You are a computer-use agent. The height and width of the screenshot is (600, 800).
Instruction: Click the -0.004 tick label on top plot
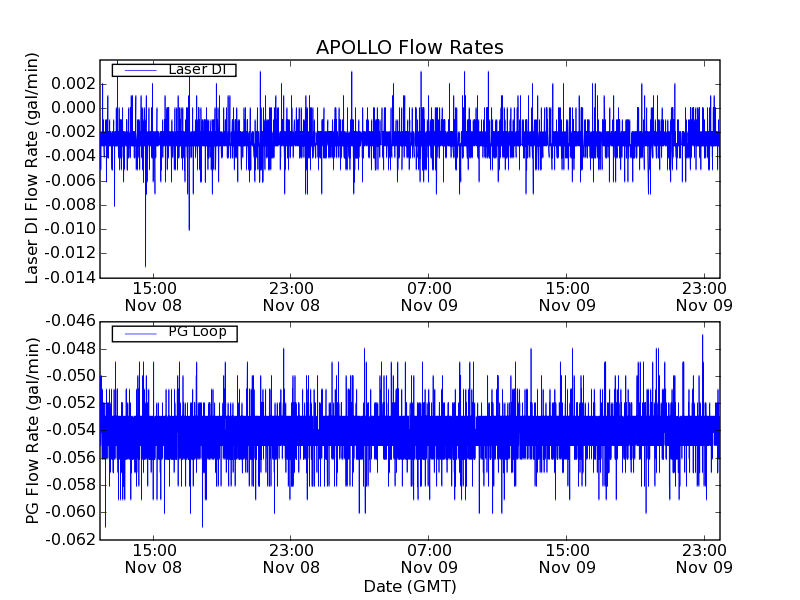pyautogui.click(x=70, y=156)
